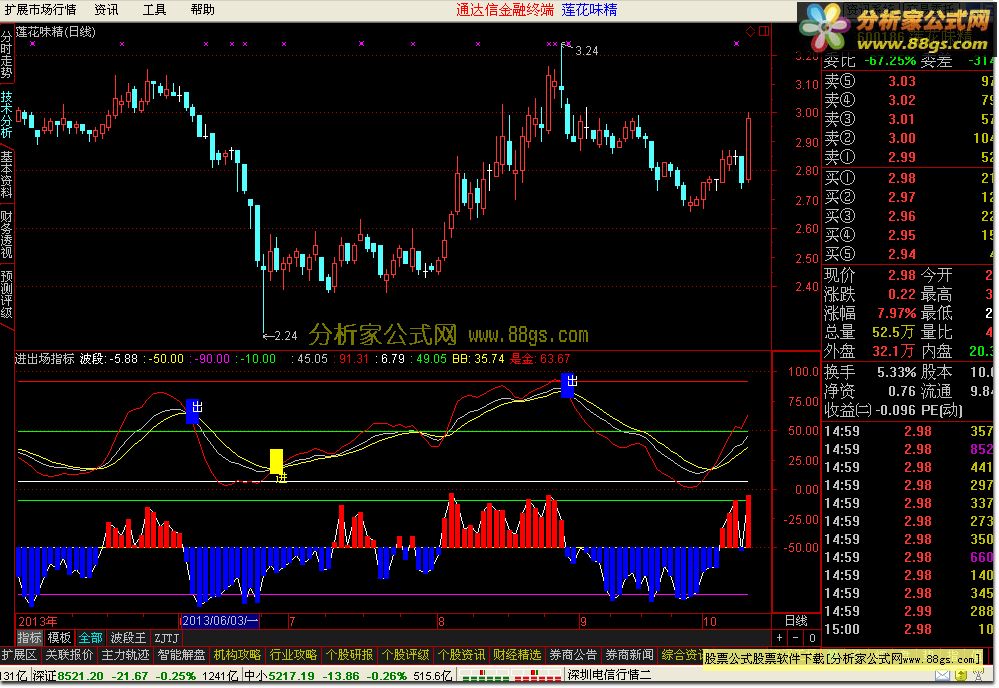Switch to 财务透视 side tab
Viewport: 999px width, 688px height.
tap(6, 234)
